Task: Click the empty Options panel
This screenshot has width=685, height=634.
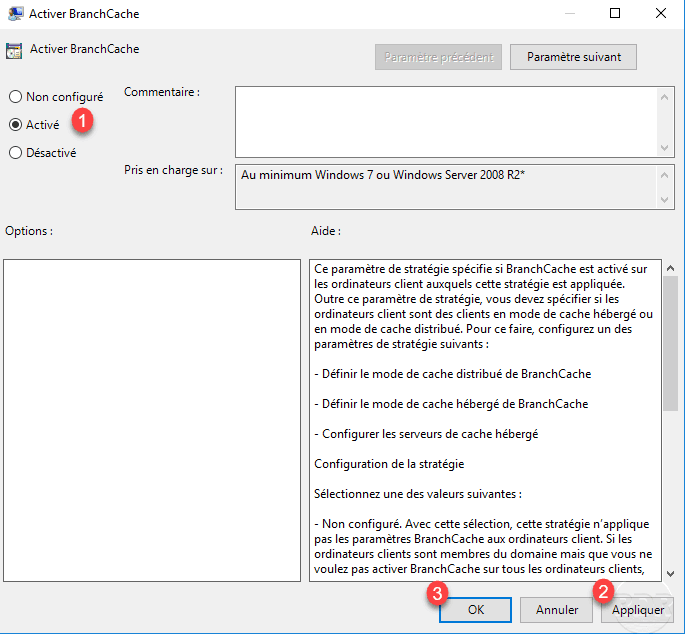Action: point(152,420)
